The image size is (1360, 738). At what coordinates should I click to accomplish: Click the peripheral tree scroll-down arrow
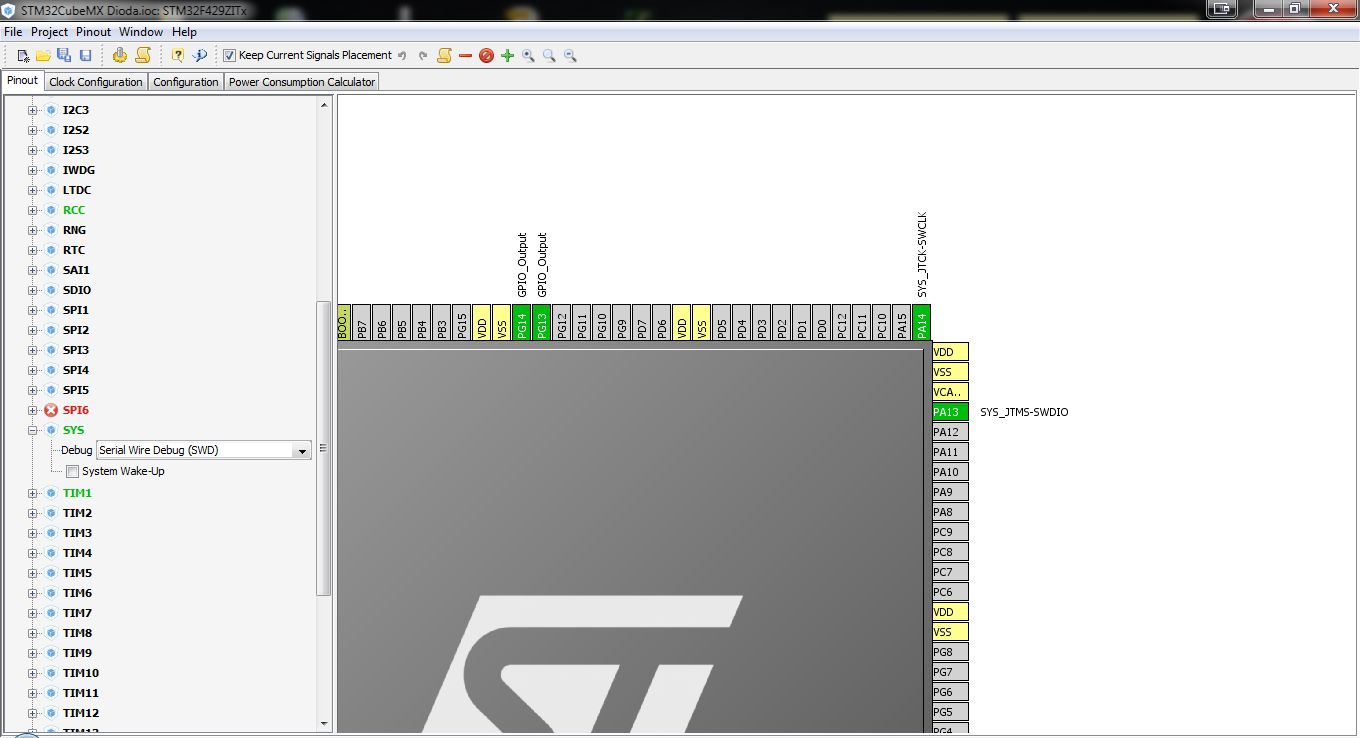(x=324, y=723)
